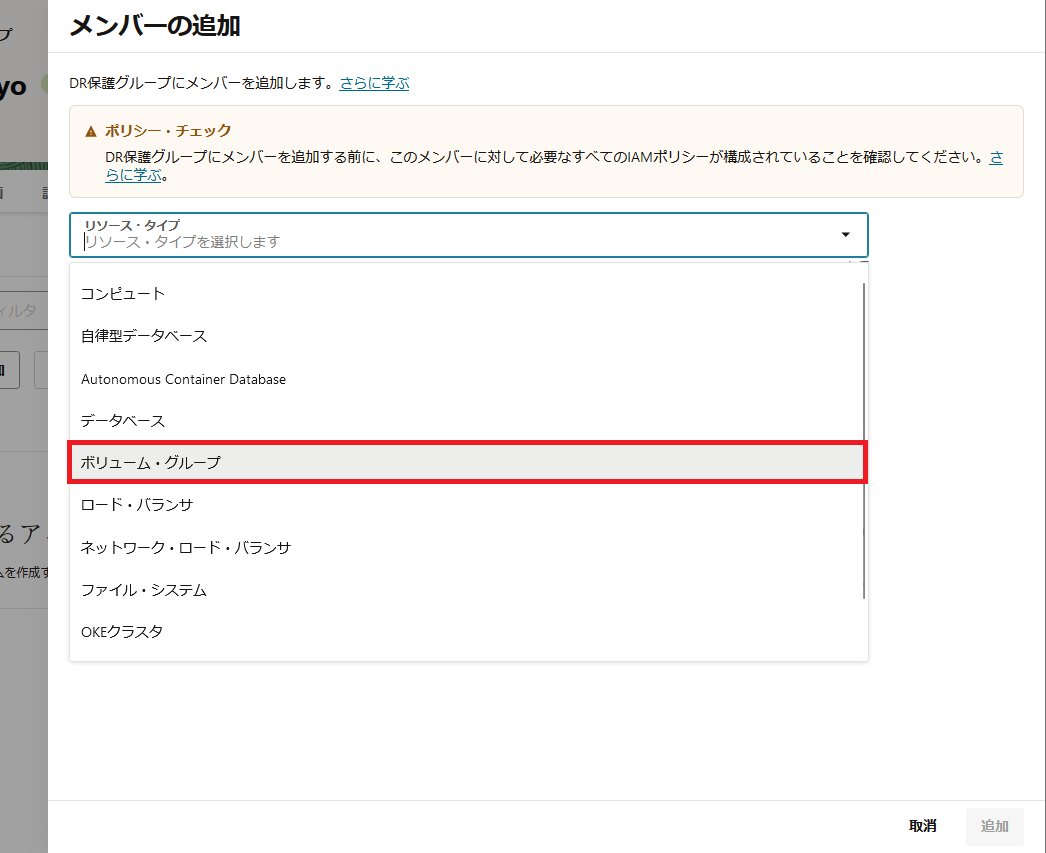The height and width of the screenshot is (853, 1046).
Task: Open the さらに学ぶ link at the top
Action: (373, 83)
